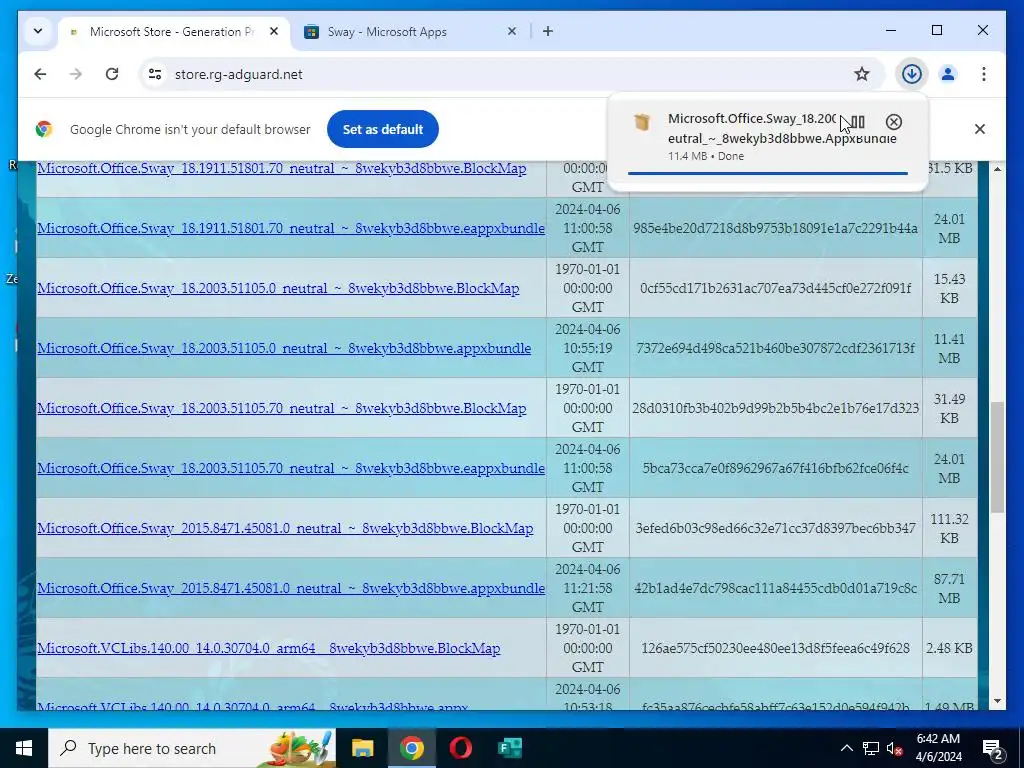Close the Microsoft Store - Generation tab
Image resolution: width=1024 pixels, height=768 pixels.
click(x=274, y=31)
